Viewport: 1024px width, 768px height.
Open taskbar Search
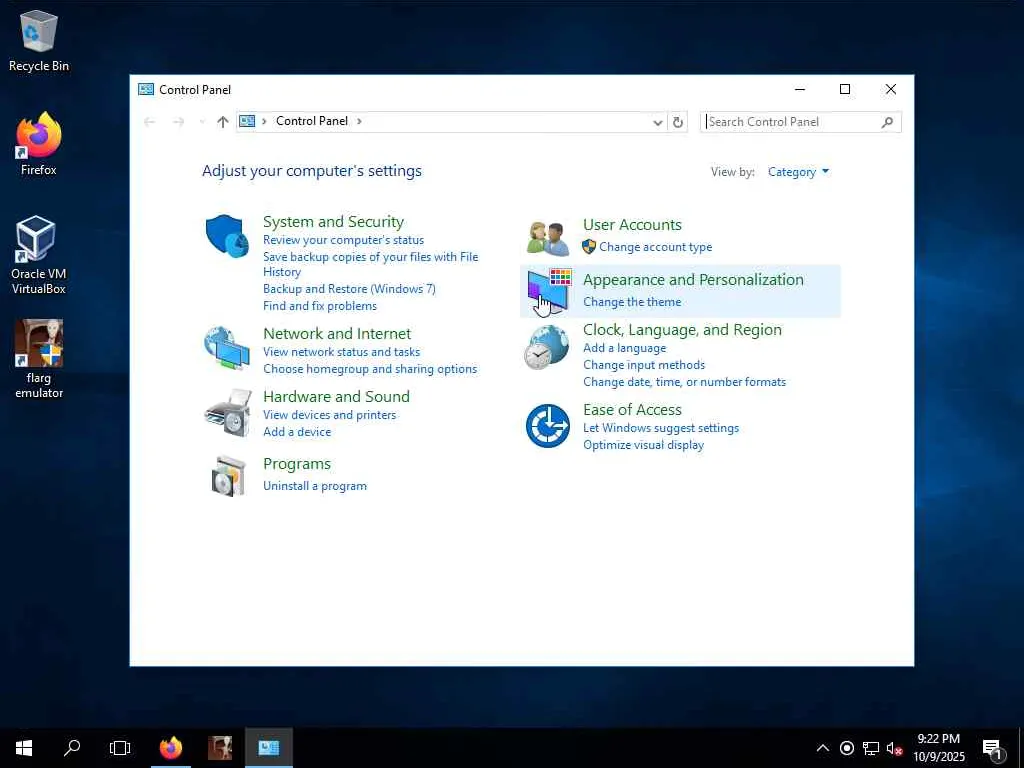pos(72,748)
